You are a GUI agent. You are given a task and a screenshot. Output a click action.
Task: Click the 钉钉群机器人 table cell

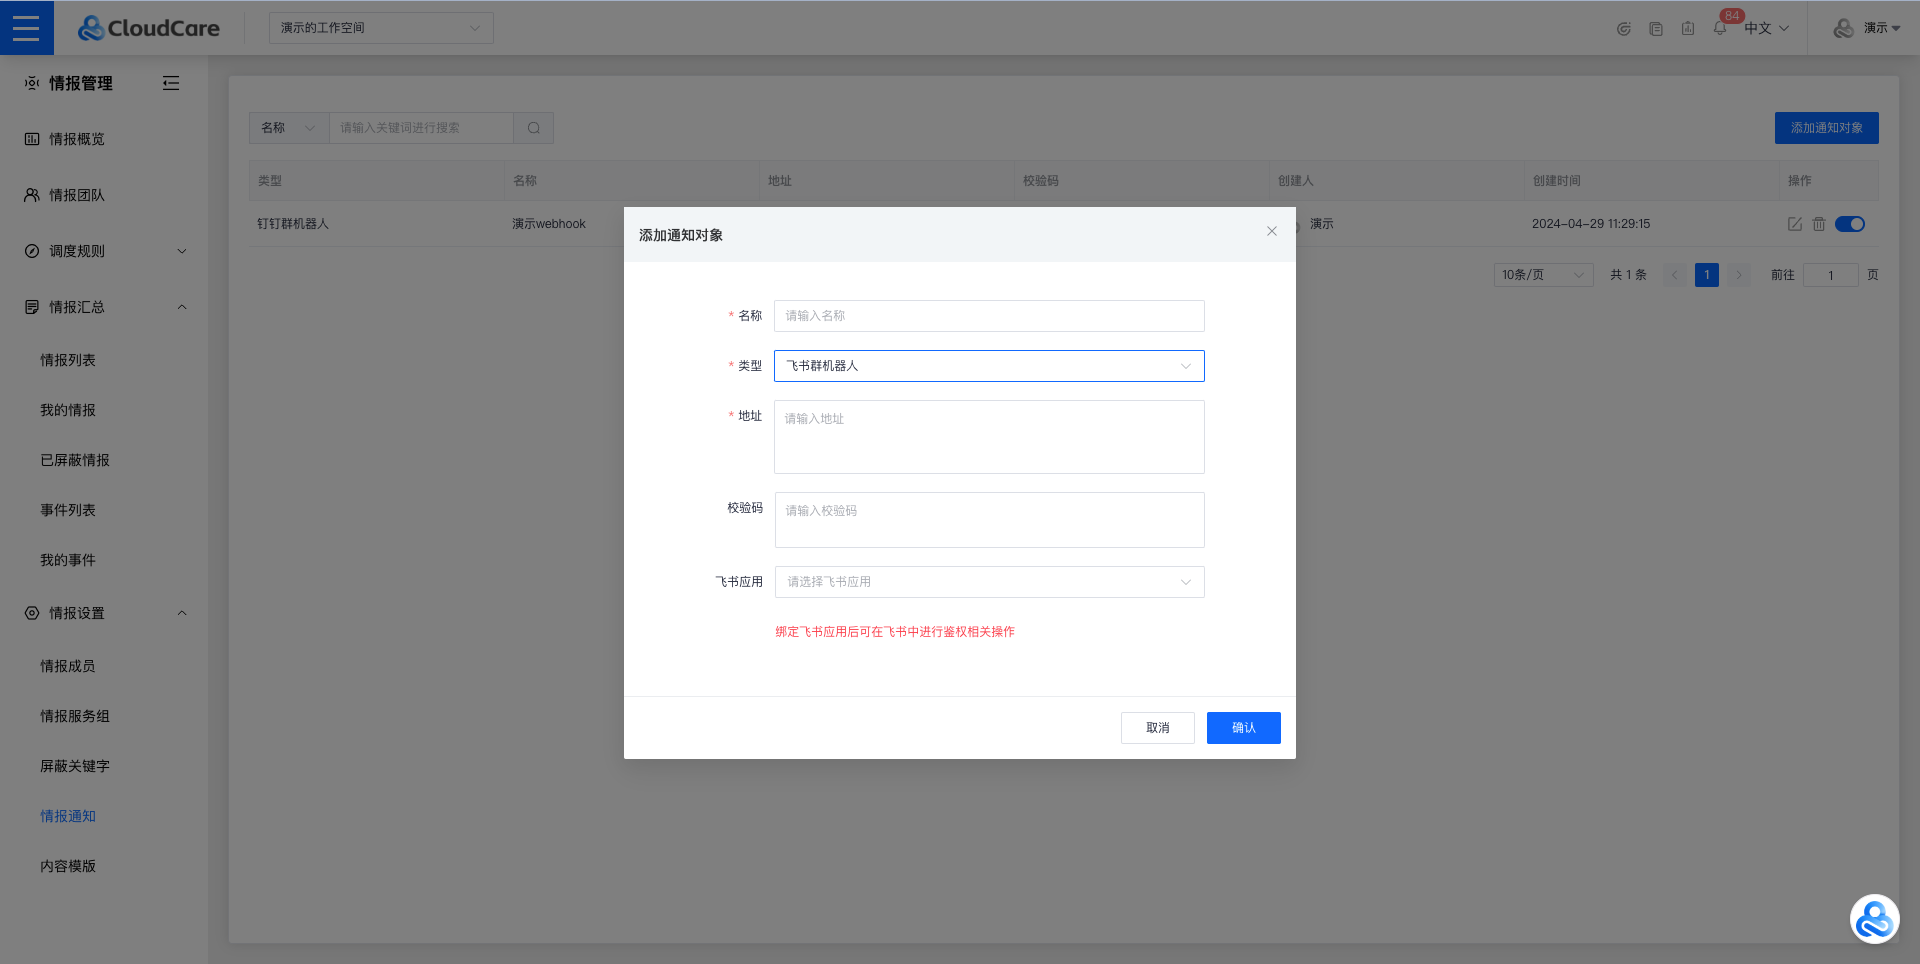coord(293,224)
